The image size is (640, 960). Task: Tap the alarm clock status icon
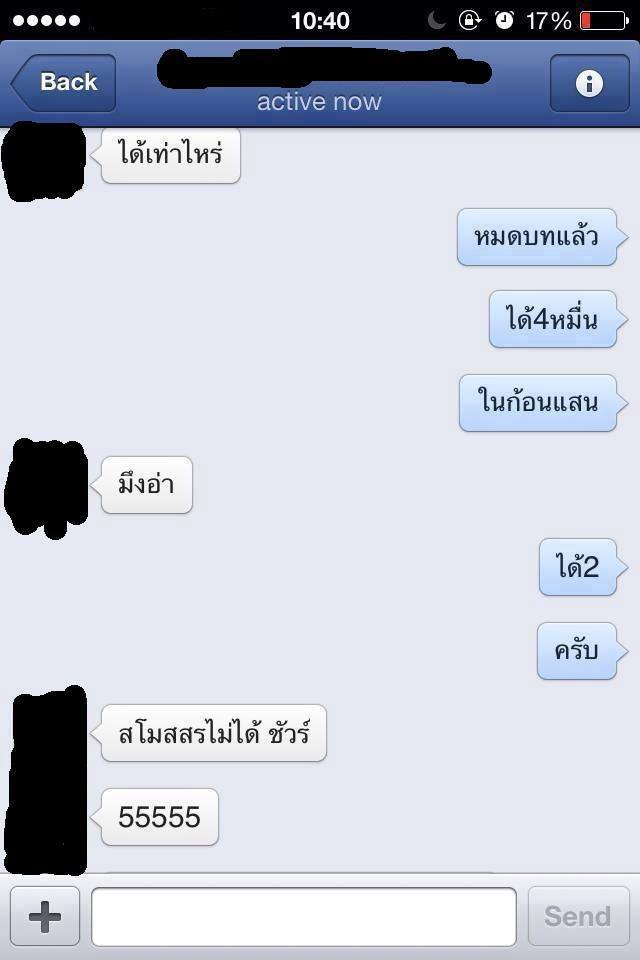[504, 20]
